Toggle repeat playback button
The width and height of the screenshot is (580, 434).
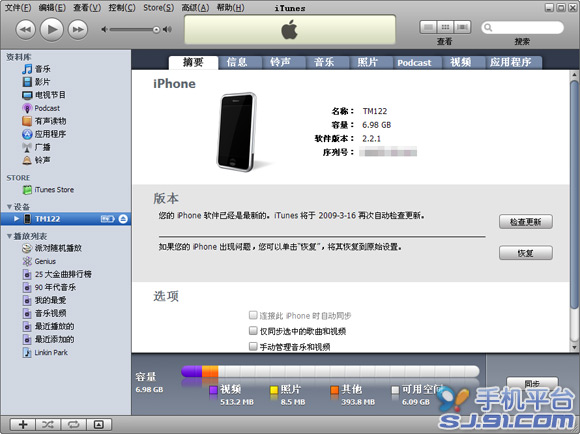[74, 424]
